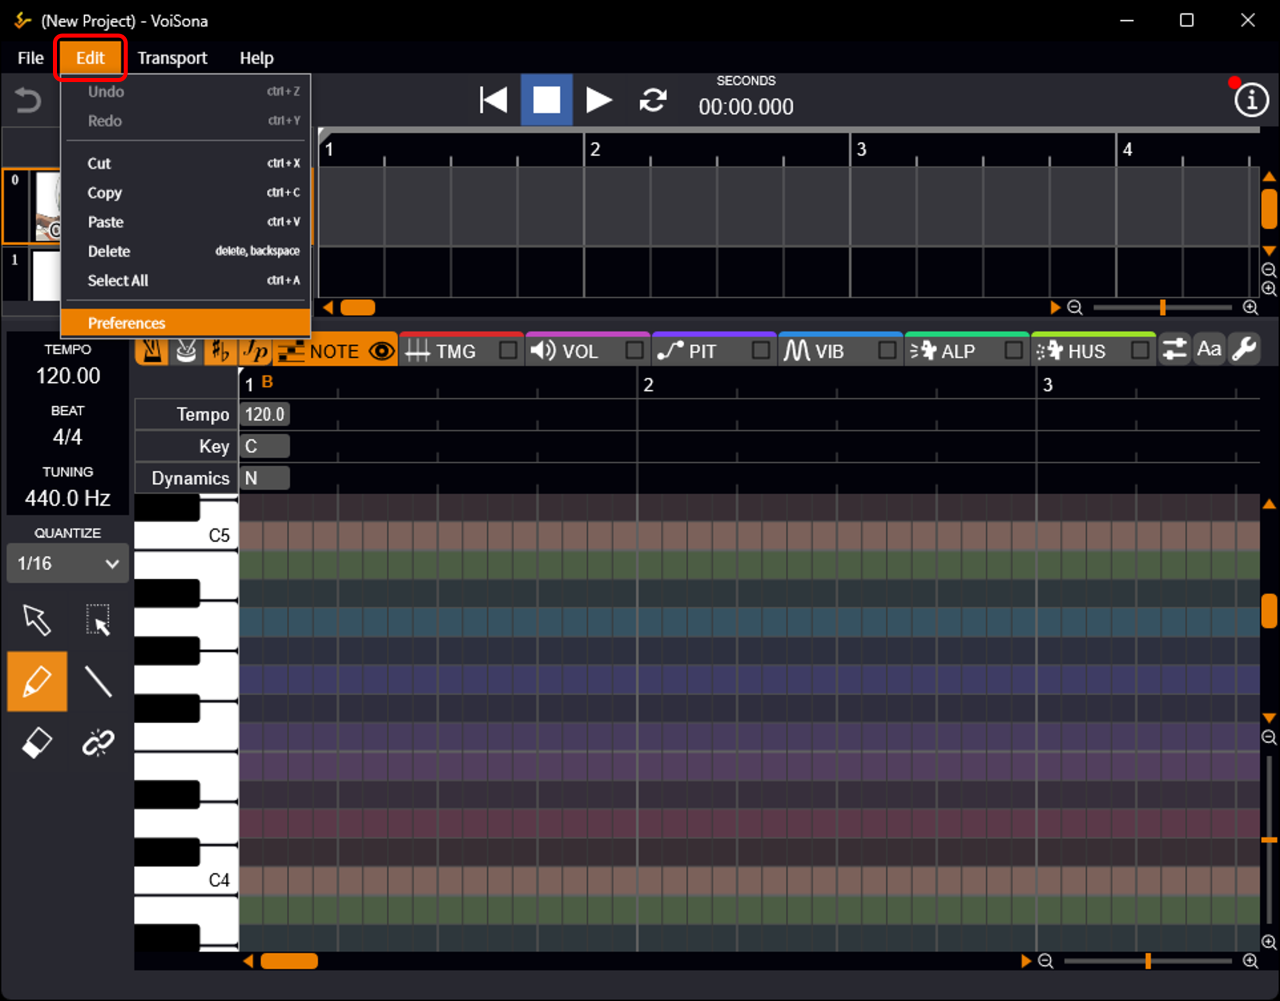
Task: Choose the rectangle range selection tool
Action: click(x=98, y=620)
